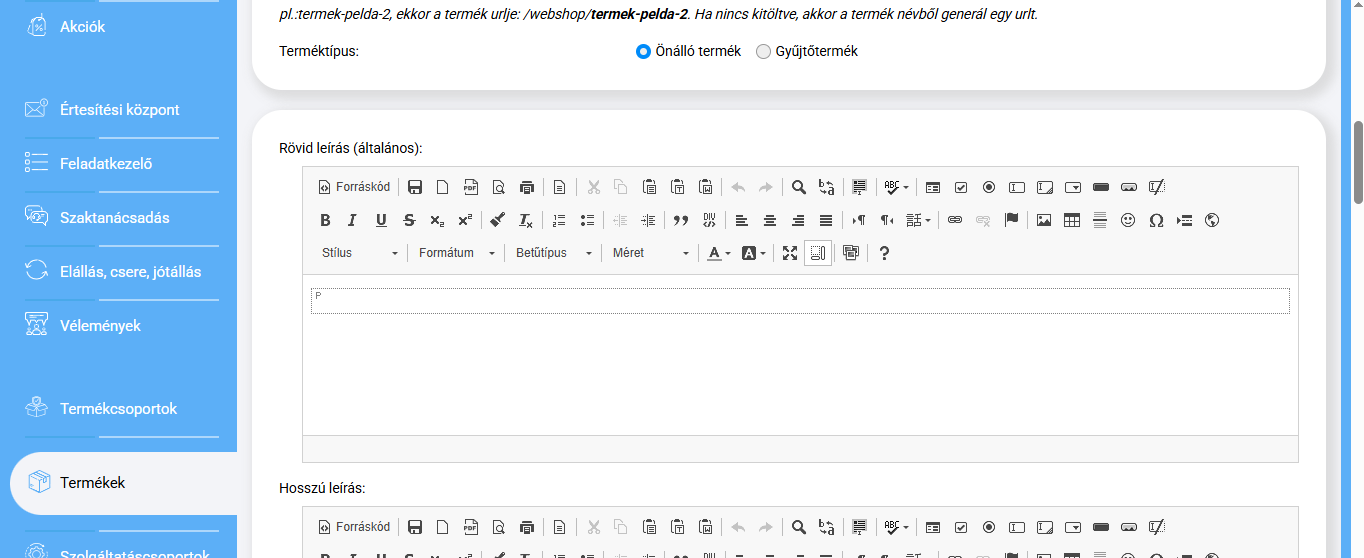1364x558 pixels.
Task: Open text color picker in Rövid leírás toolbar
Action: click(x=719, y=253)
